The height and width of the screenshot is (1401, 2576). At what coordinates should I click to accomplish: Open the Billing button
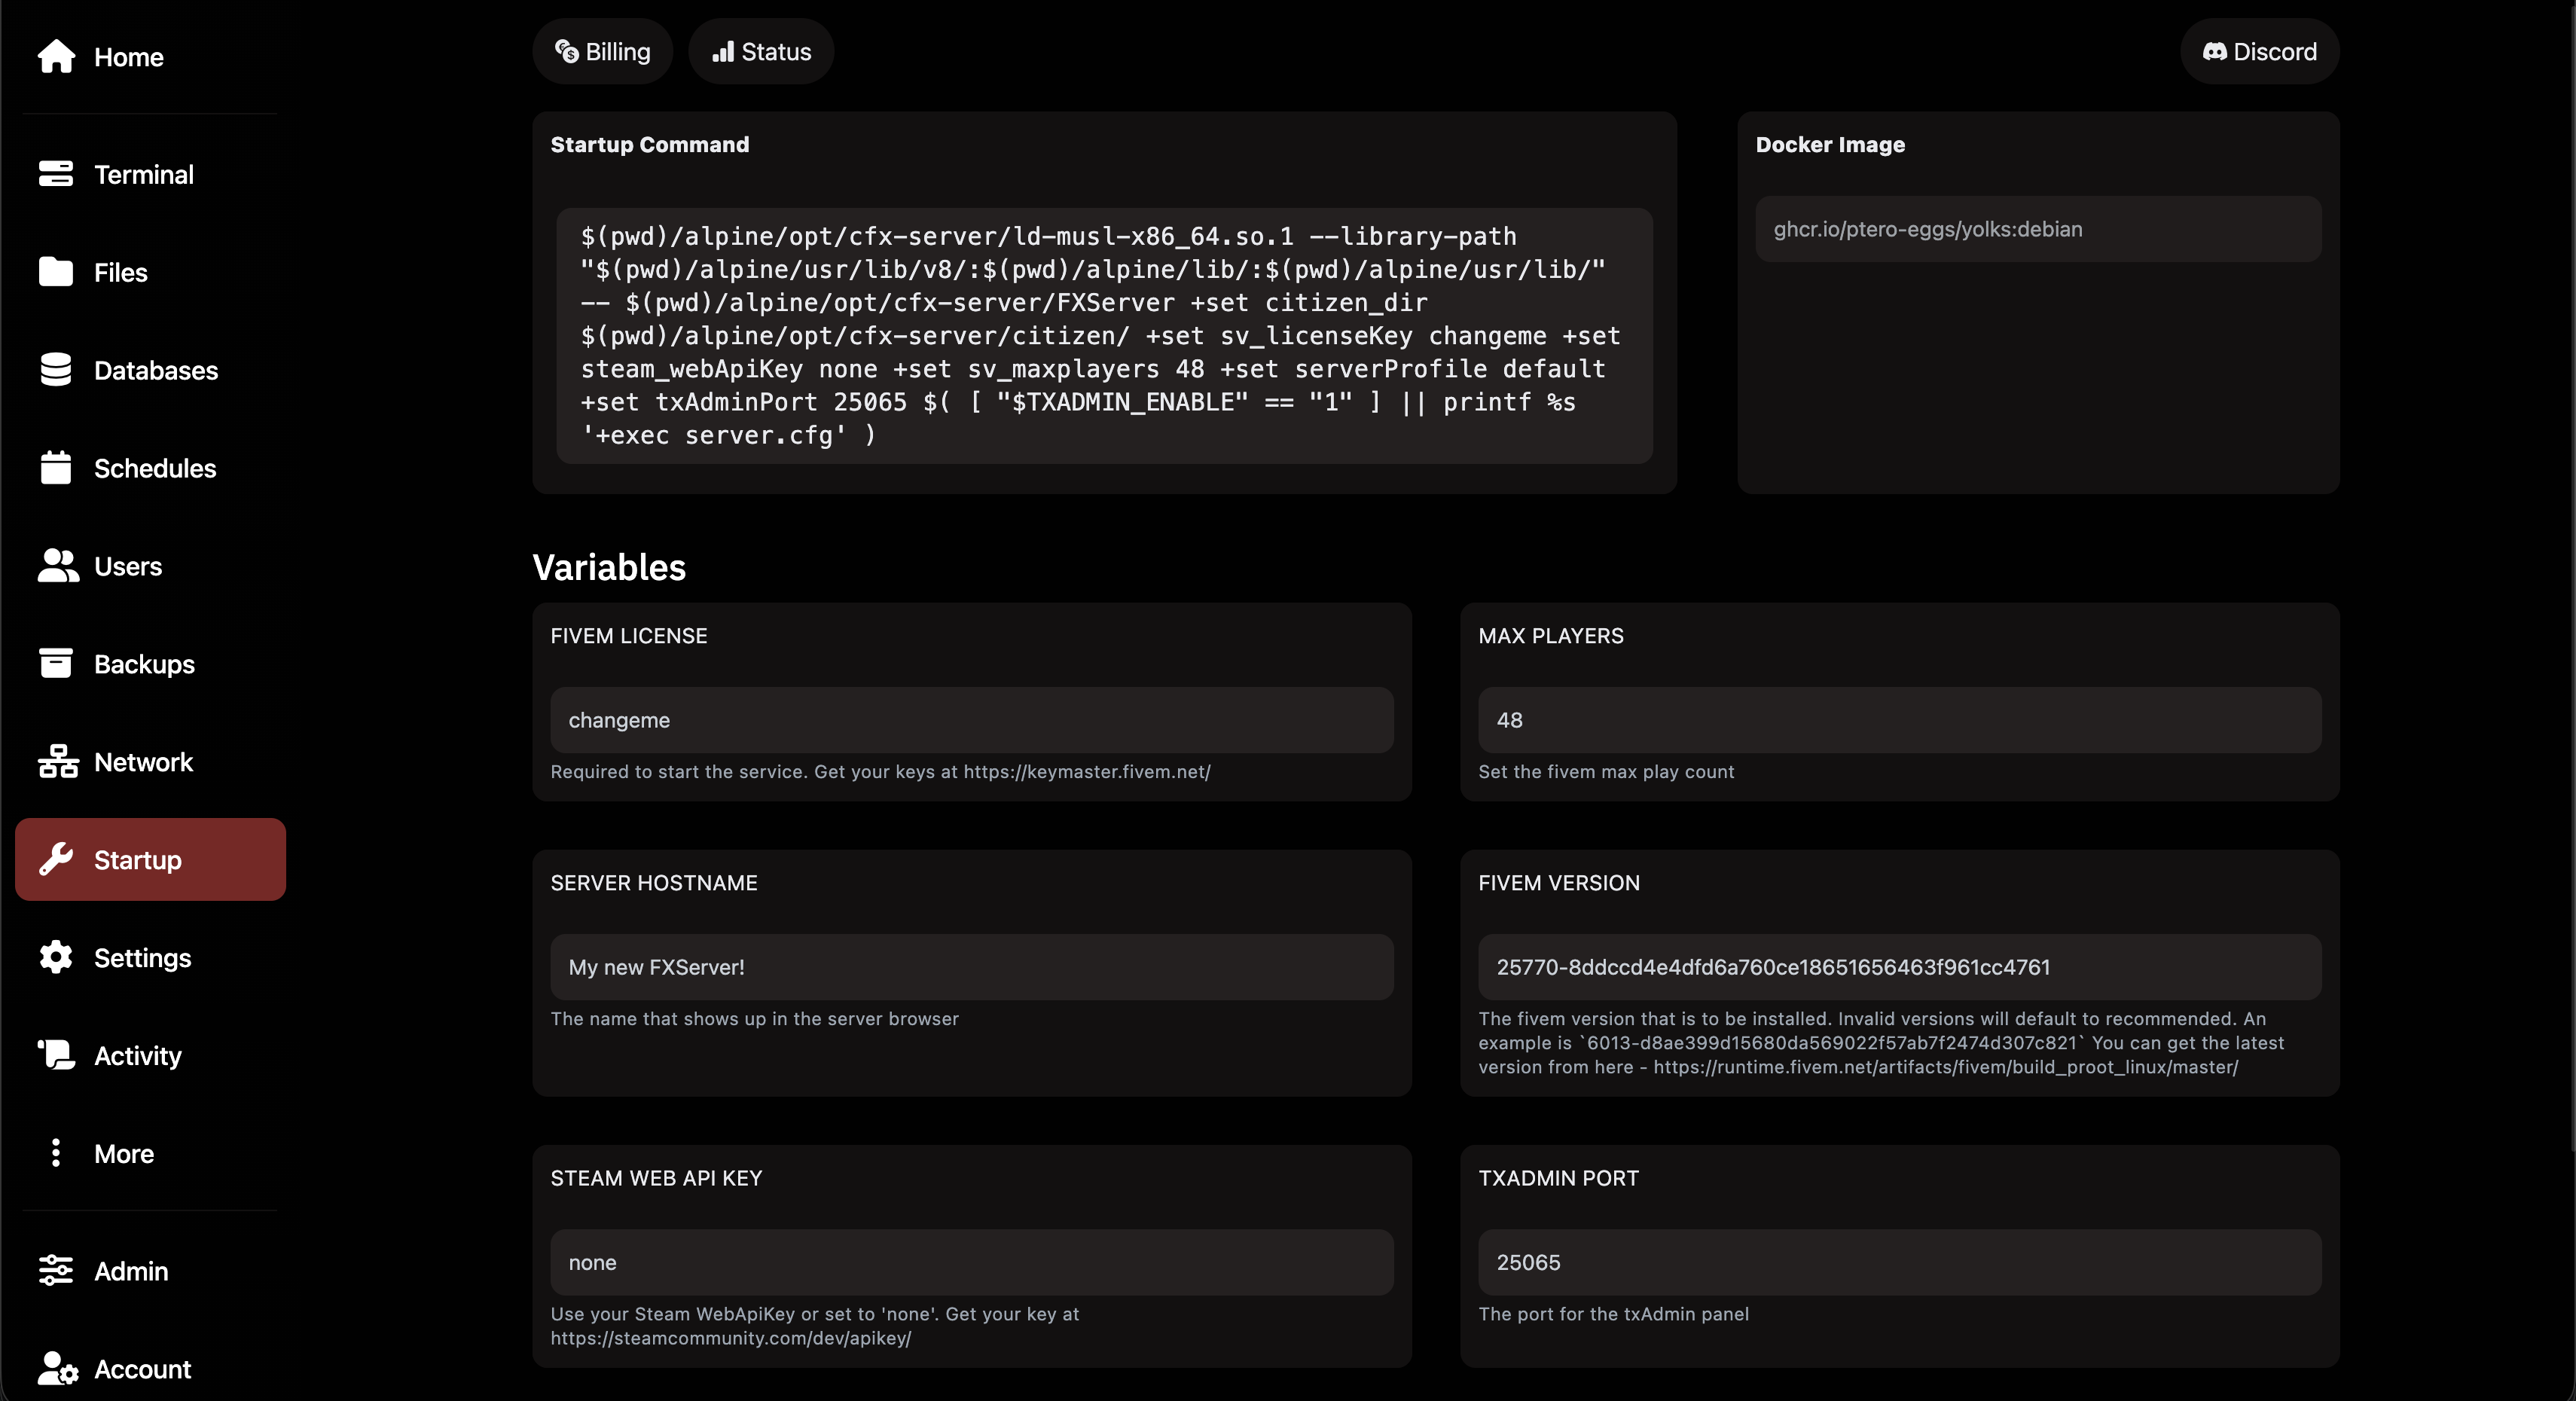pos(603,52)
